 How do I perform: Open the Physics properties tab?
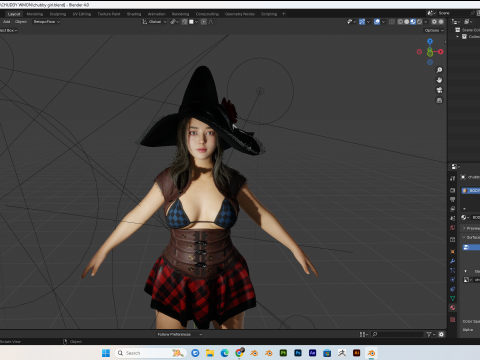[x=452, y=280]
